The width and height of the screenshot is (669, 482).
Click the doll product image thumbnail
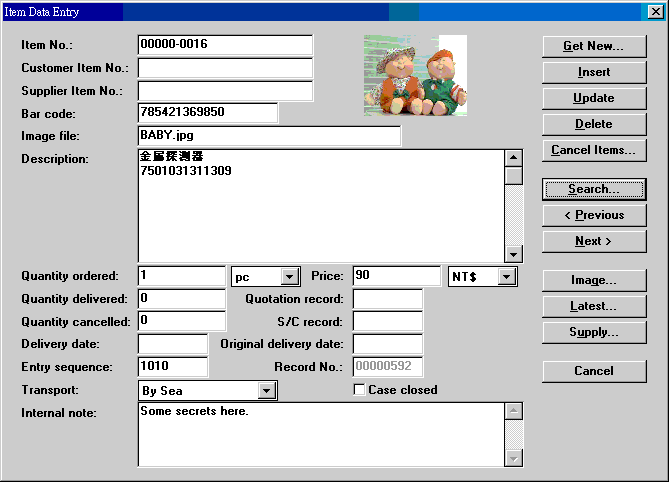415,75
